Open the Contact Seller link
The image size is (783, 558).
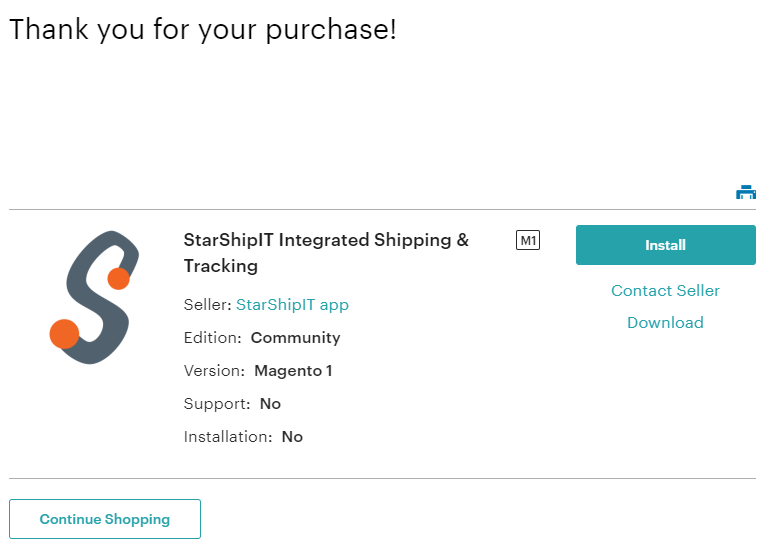(666, 290)
